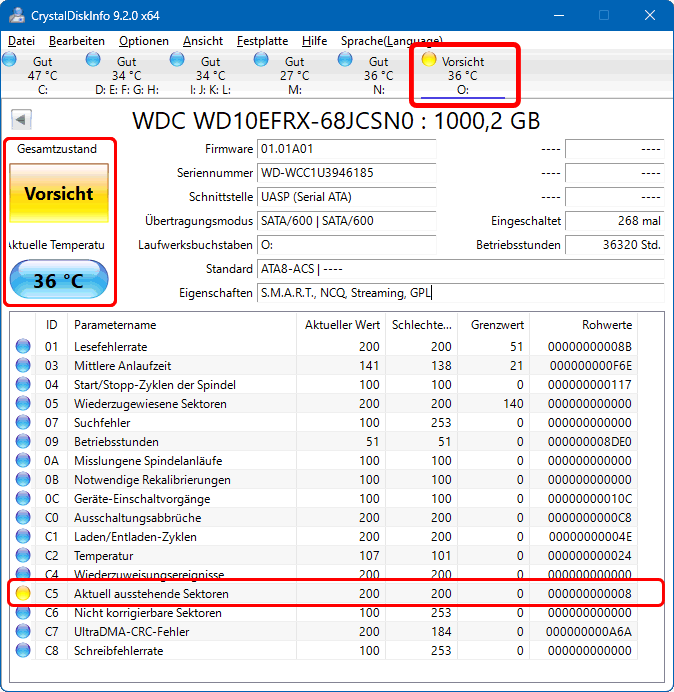
Task: Click the previous disk arrow button
Action: [x=21, y=120]
